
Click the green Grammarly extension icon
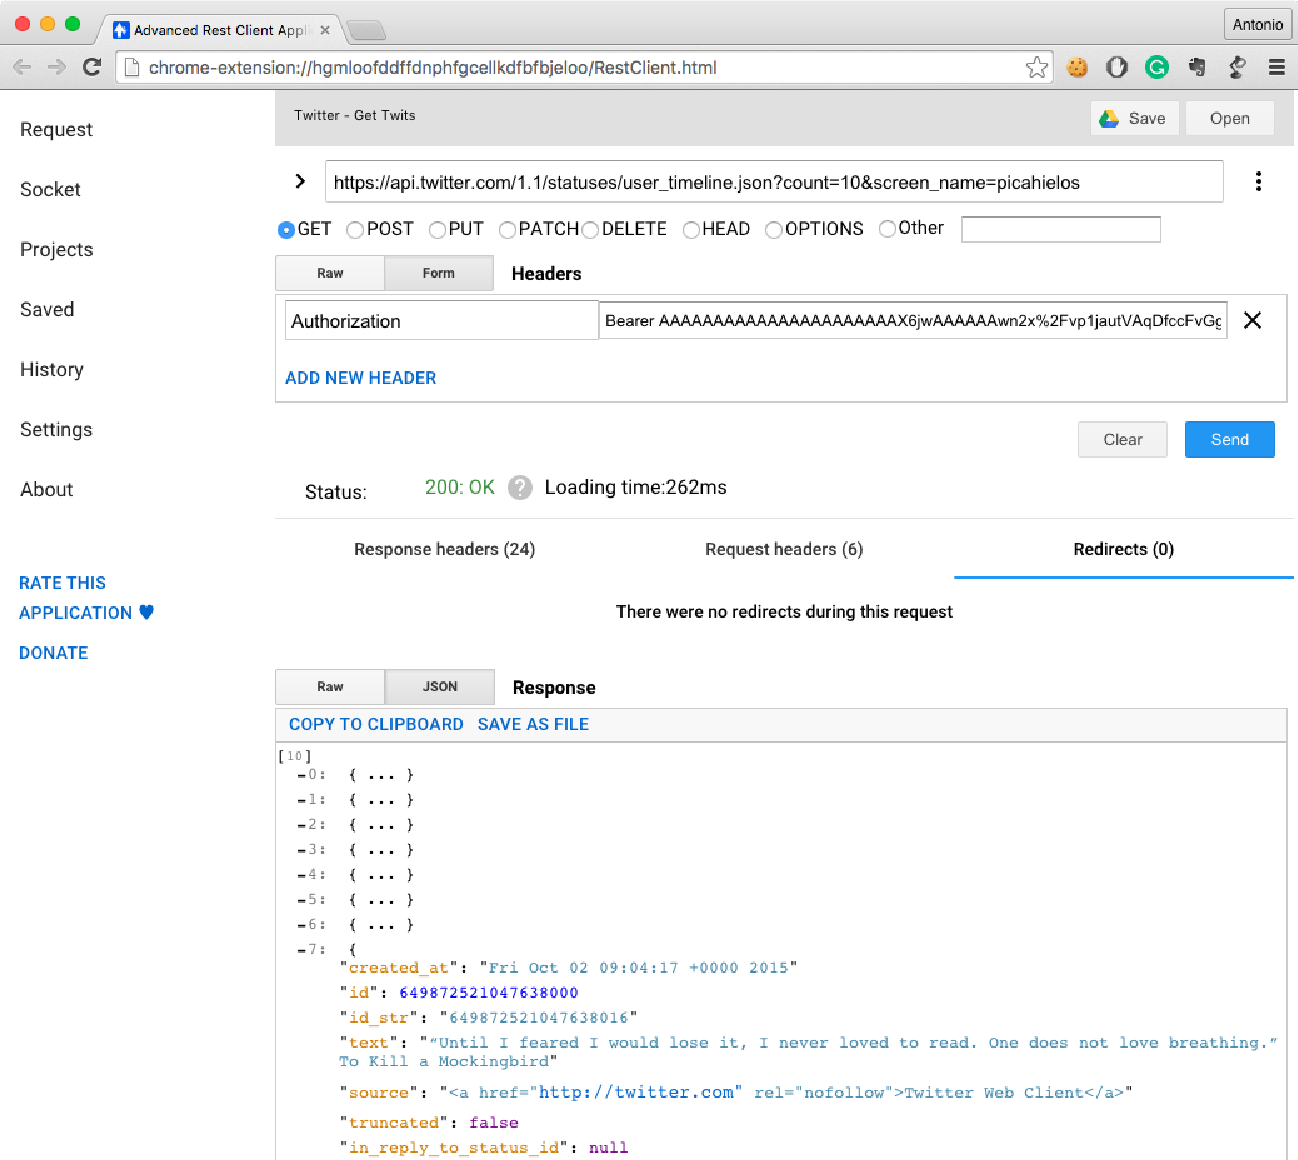pos(1157,67)
